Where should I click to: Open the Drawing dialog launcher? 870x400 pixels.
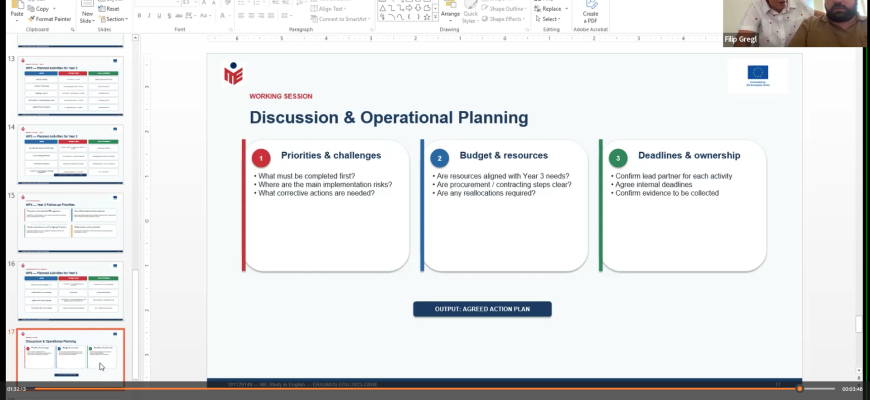[x=527, y=29]
